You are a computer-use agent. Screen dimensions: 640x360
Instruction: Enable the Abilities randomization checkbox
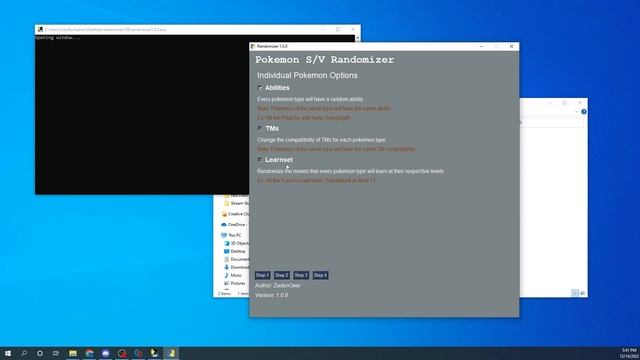260,88
